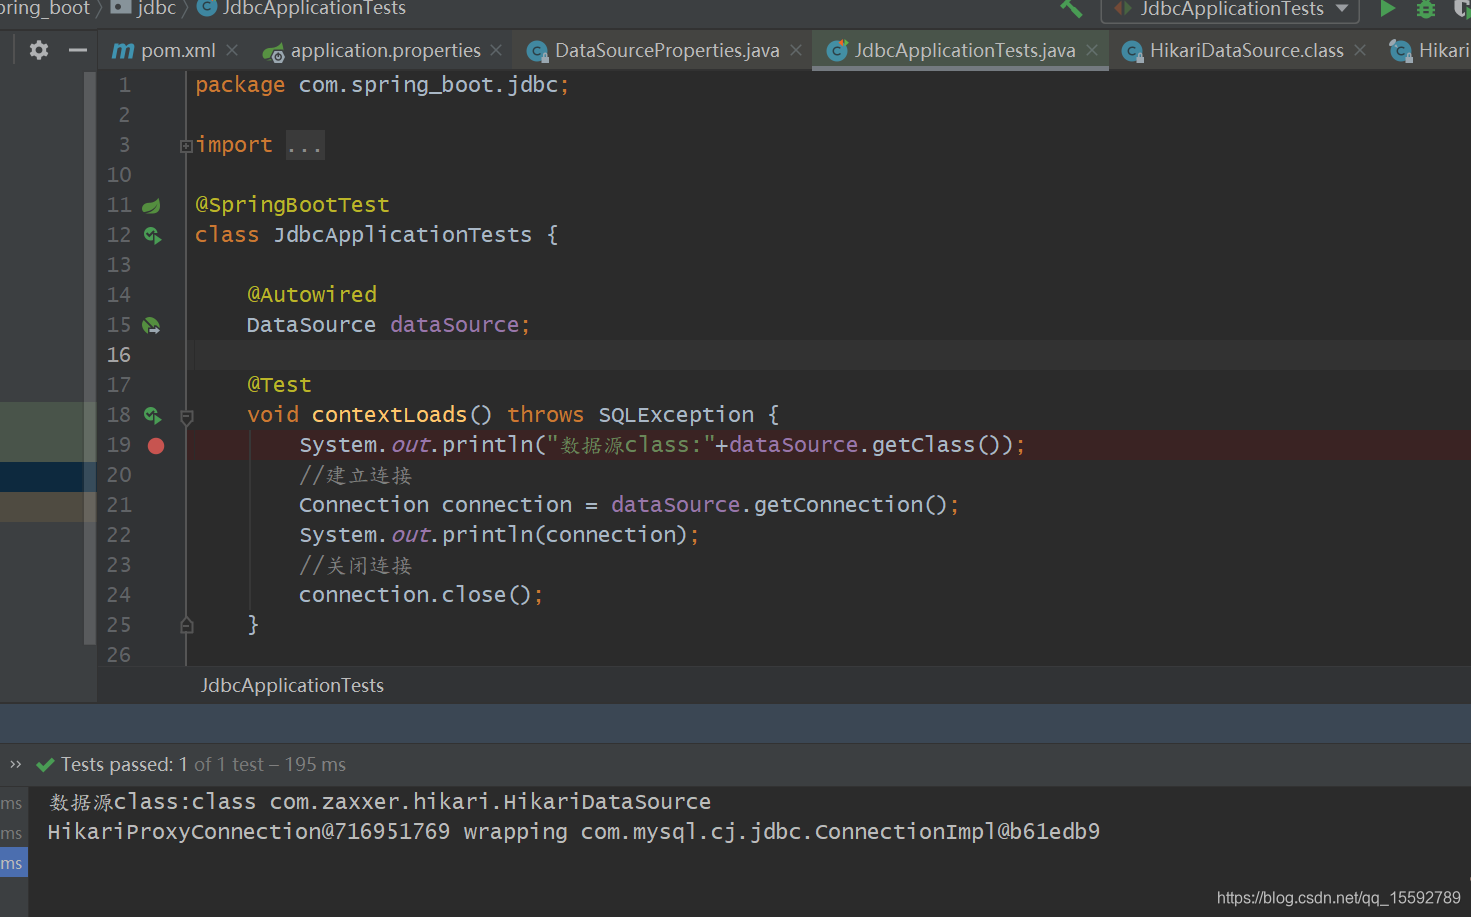Click the package declaration on line 1
This screenshot has width=1471, height=917.
click(x=382, y=85)
